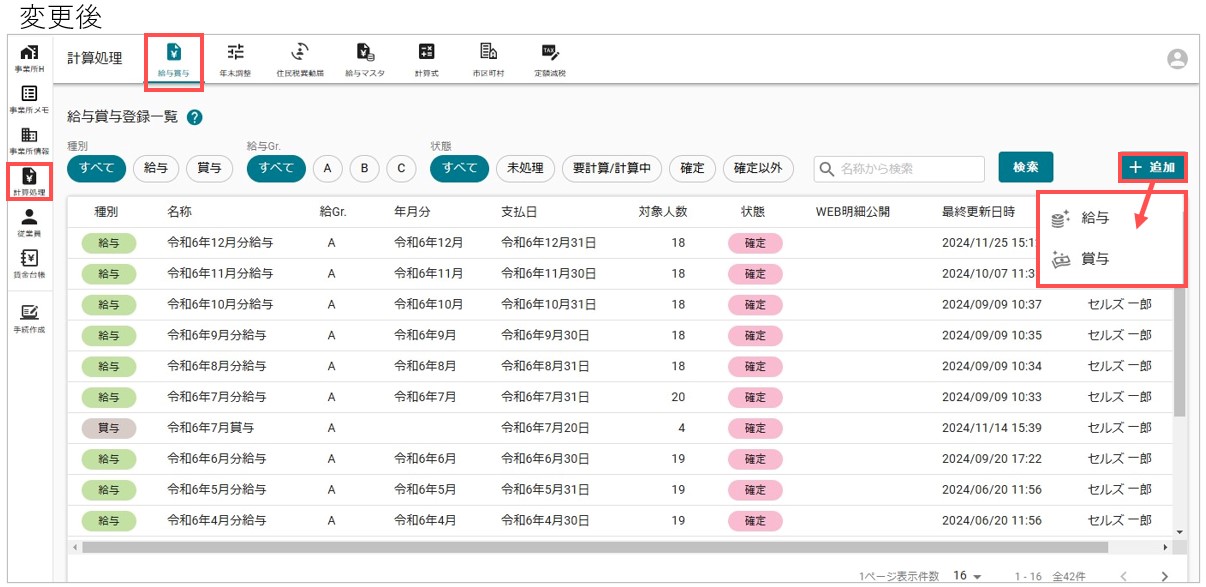Switch to the 計算式 top tab
The image size is (1206, 587).
(427, 59)
